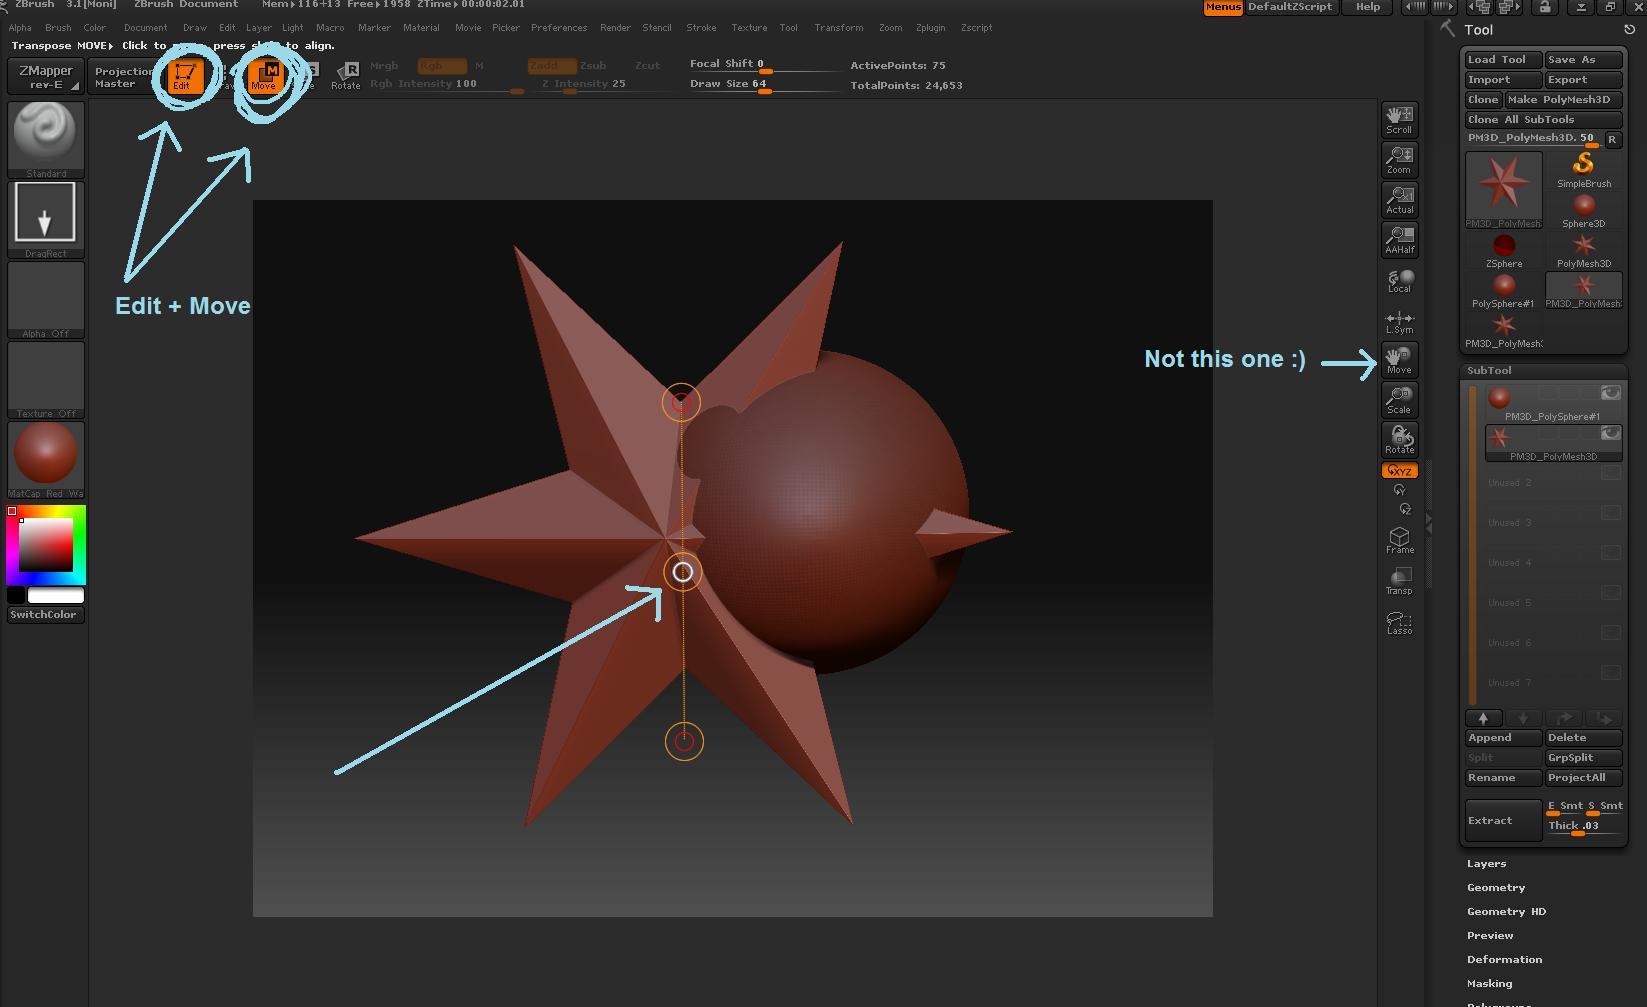Expand the Layers subpalette

(1486, 864)
